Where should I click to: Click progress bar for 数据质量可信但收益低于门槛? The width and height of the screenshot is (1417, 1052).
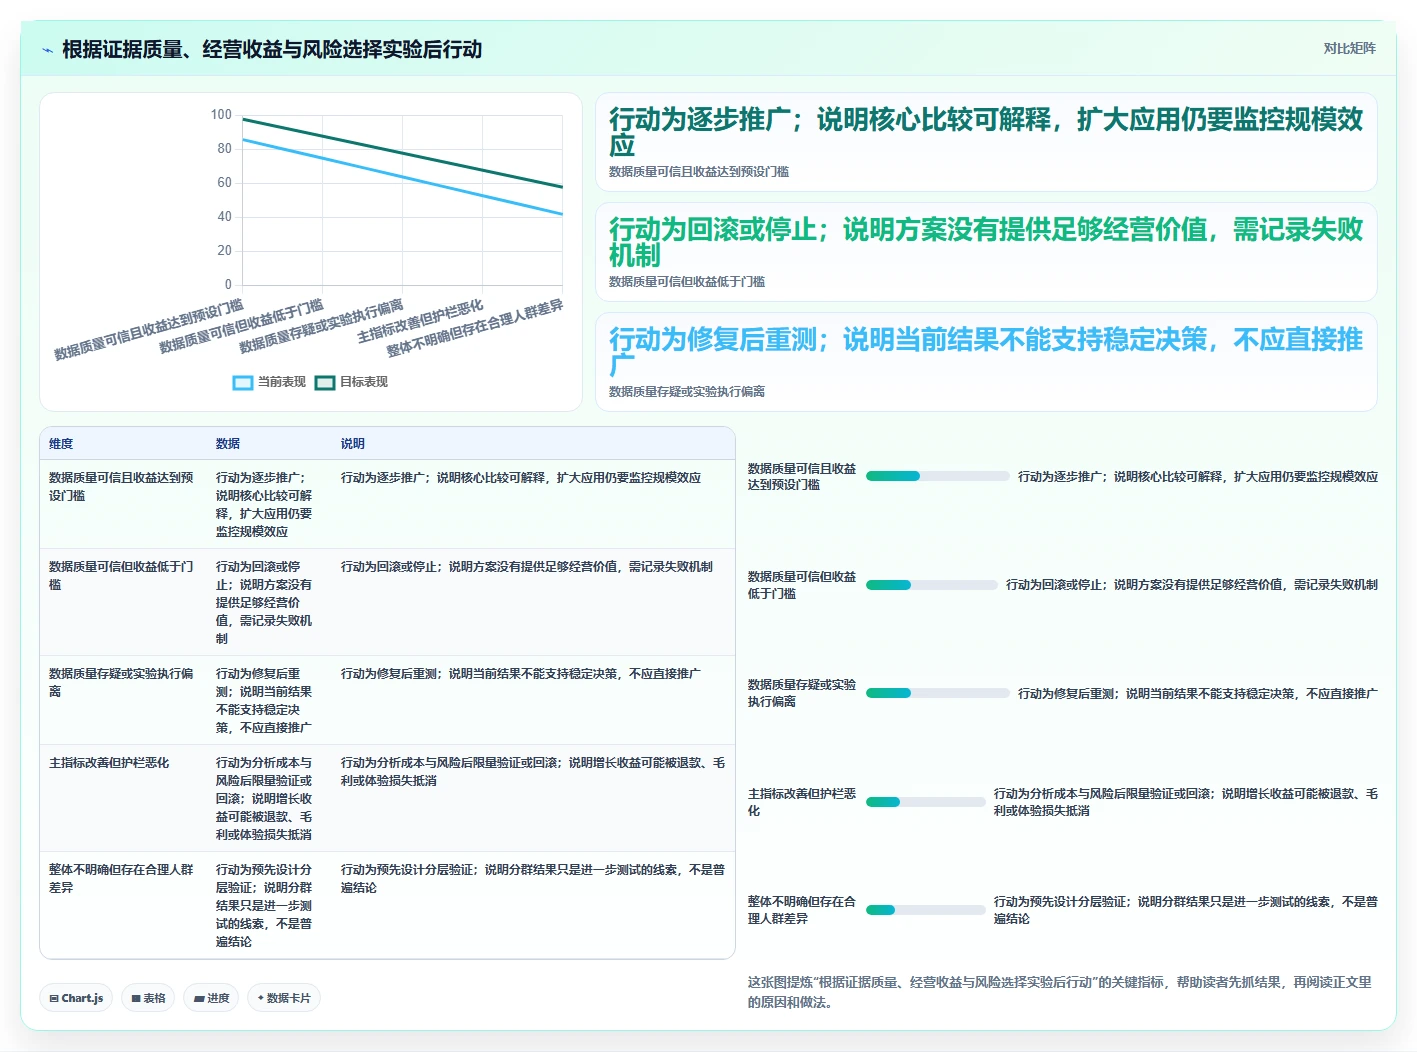click(931, 585)
